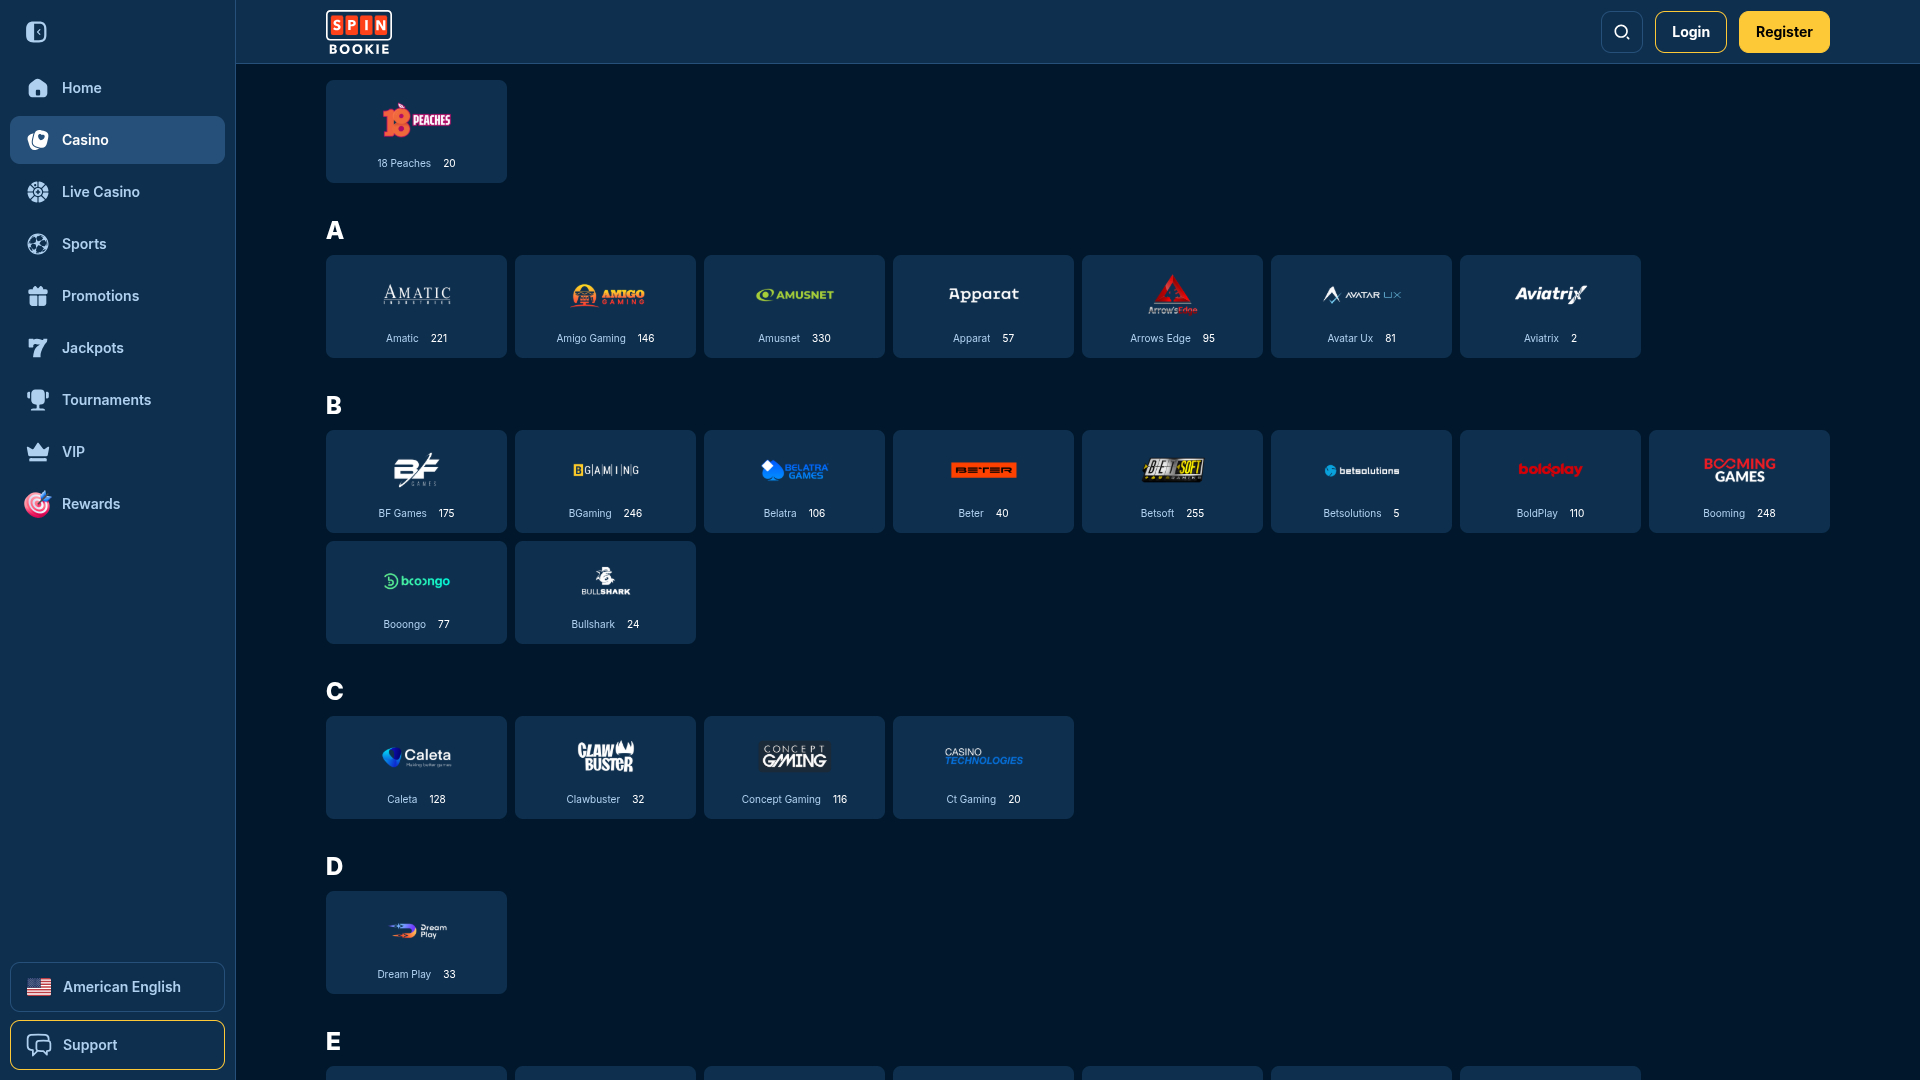Open Live Casino section

click(x=117, y=192)
